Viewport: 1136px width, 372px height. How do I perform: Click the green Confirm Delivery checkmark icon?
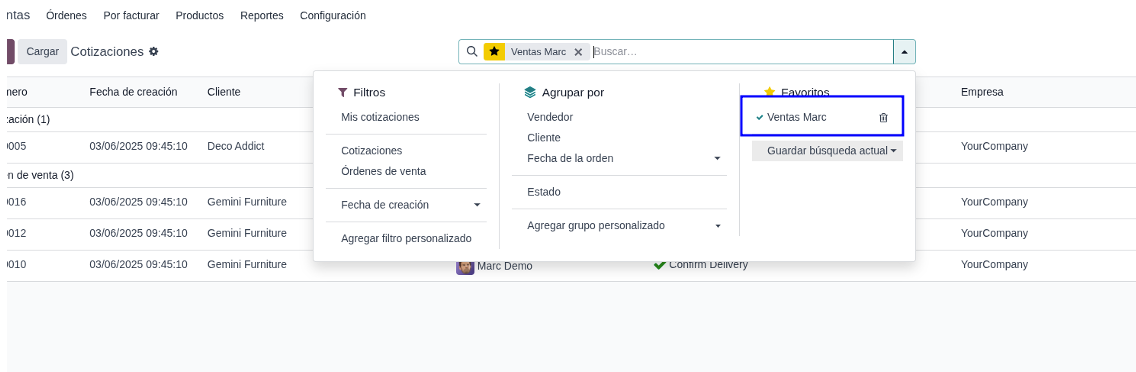click(x=659, y=265)
